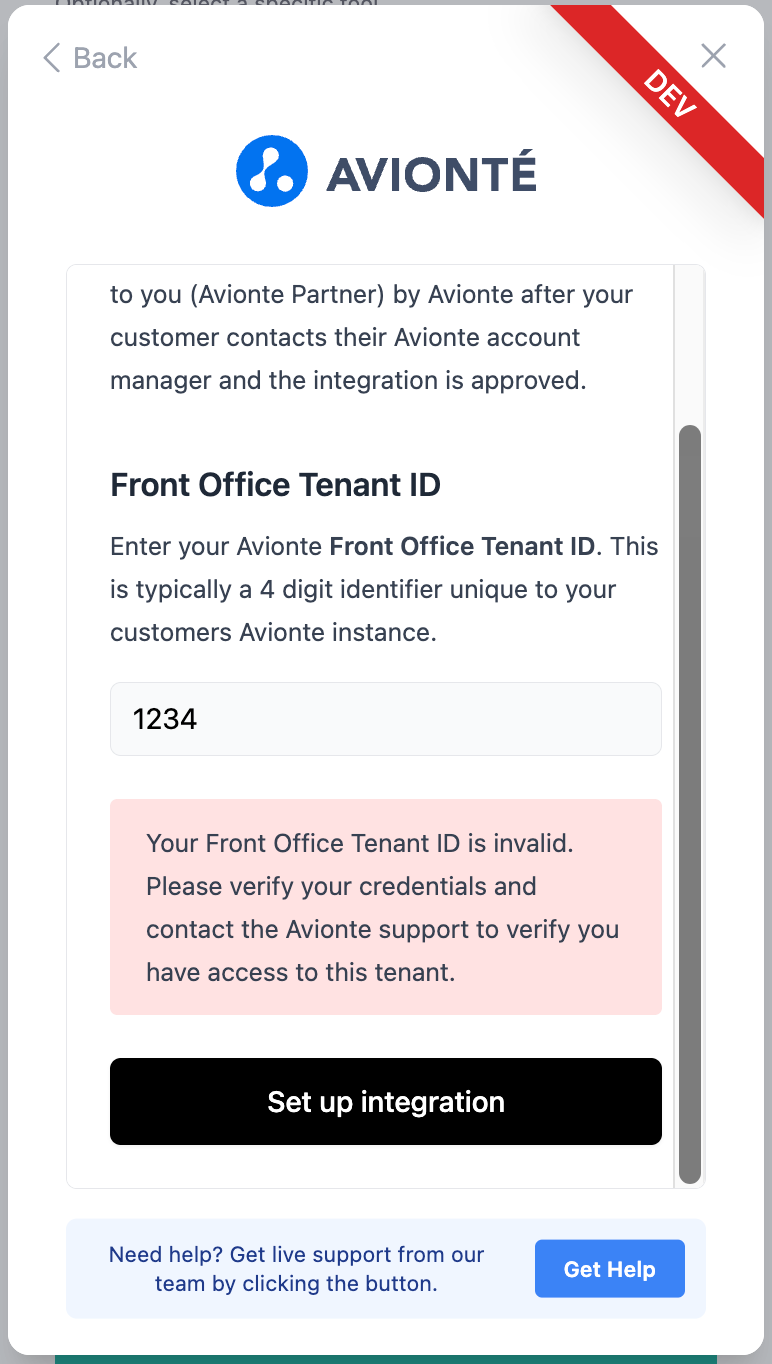Click the "typically a 4 digit identifier" line
The width and height of the screenshot is (772, 1364).
362,590
